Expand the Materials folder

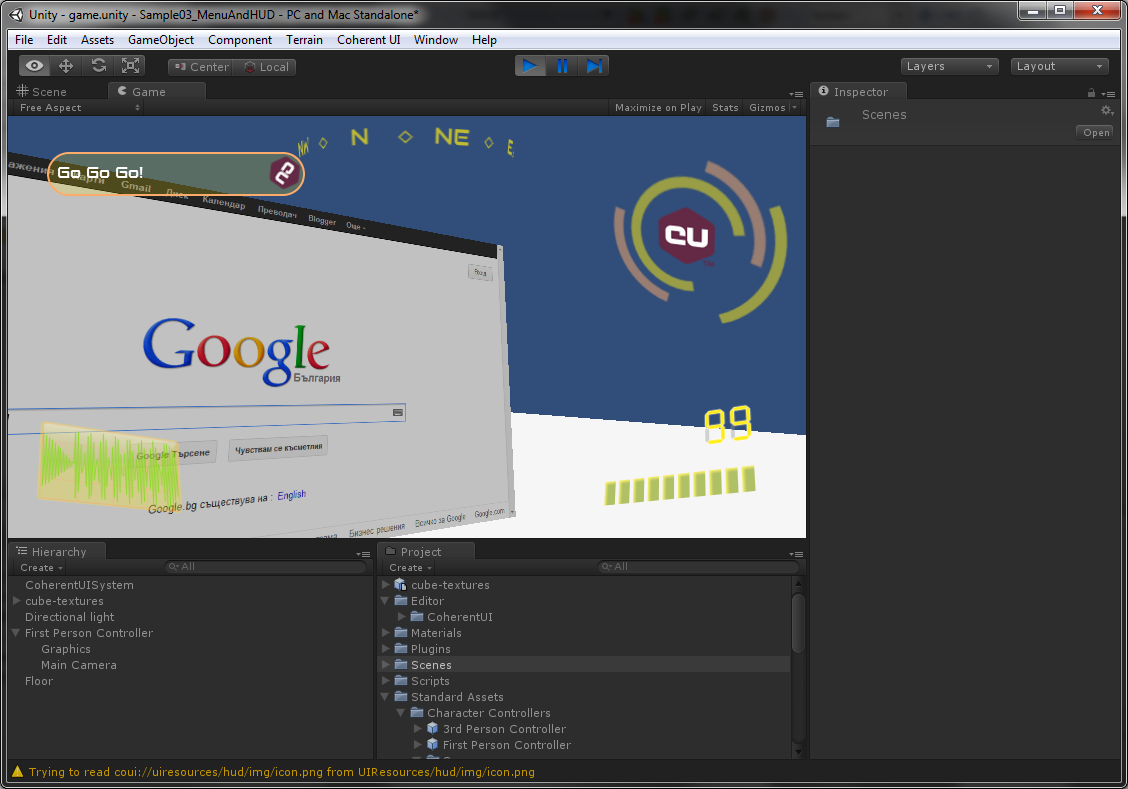(386, 633)
